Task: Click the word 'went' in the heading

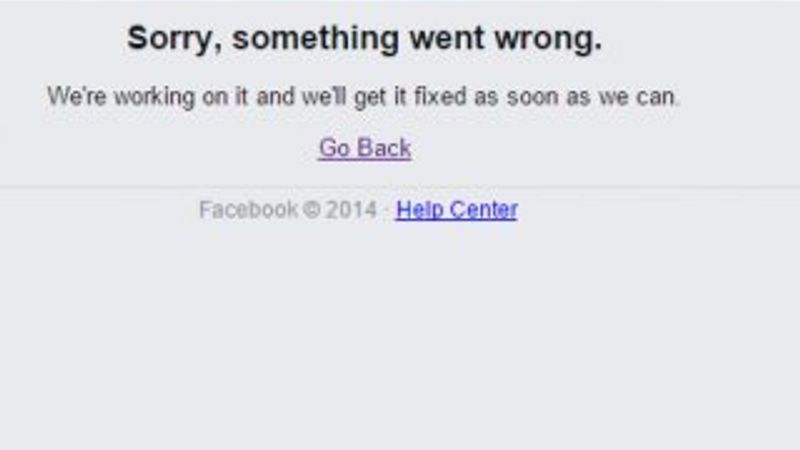Action: pyautogui.click(x=447, y=39)
